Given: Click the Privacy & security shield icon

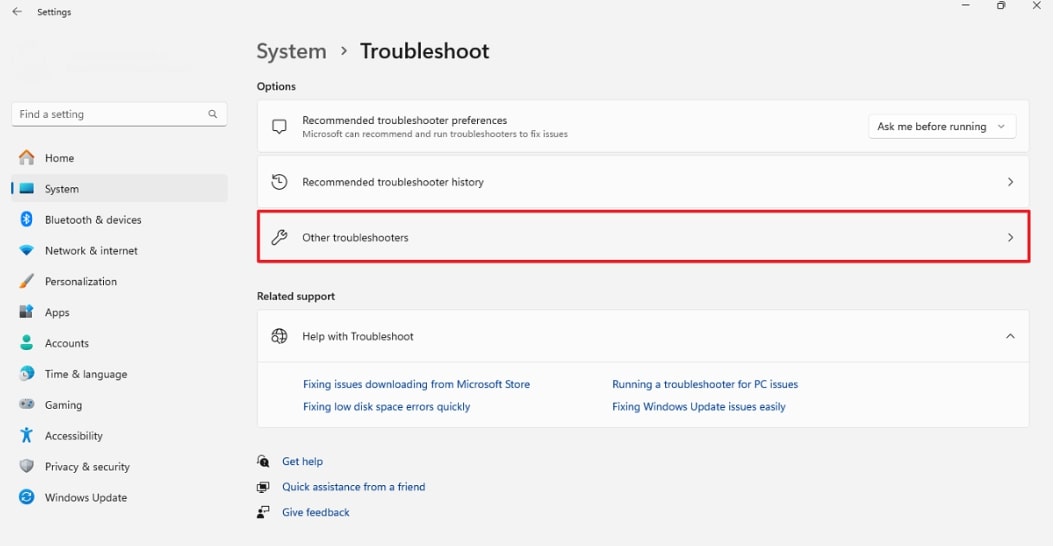Looking at the screenshot, I should [26, 467].
